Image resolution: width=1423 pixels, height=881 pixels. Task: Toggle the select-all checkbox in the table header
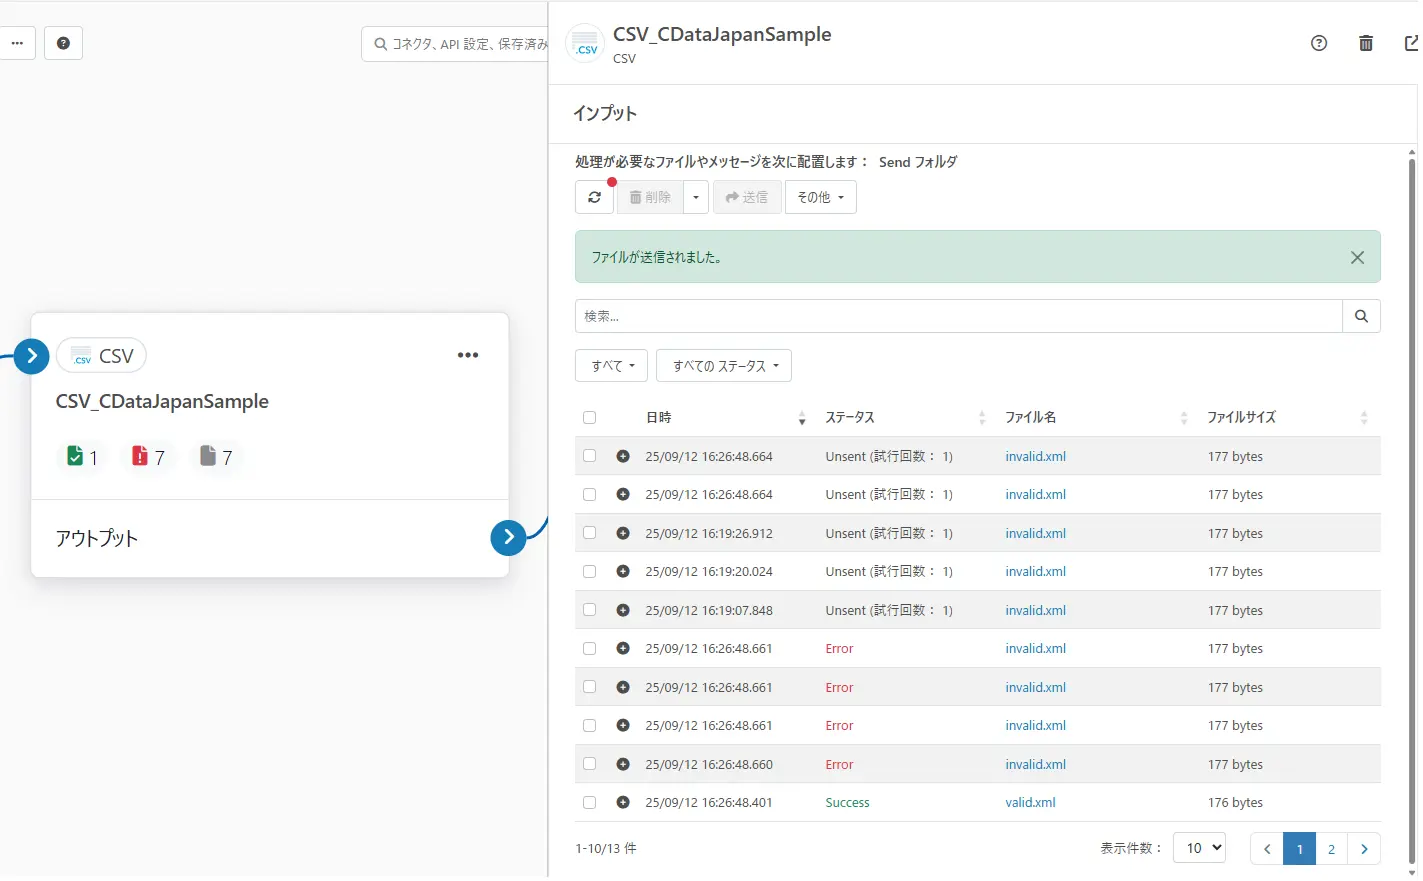click(x=589, y=417)
